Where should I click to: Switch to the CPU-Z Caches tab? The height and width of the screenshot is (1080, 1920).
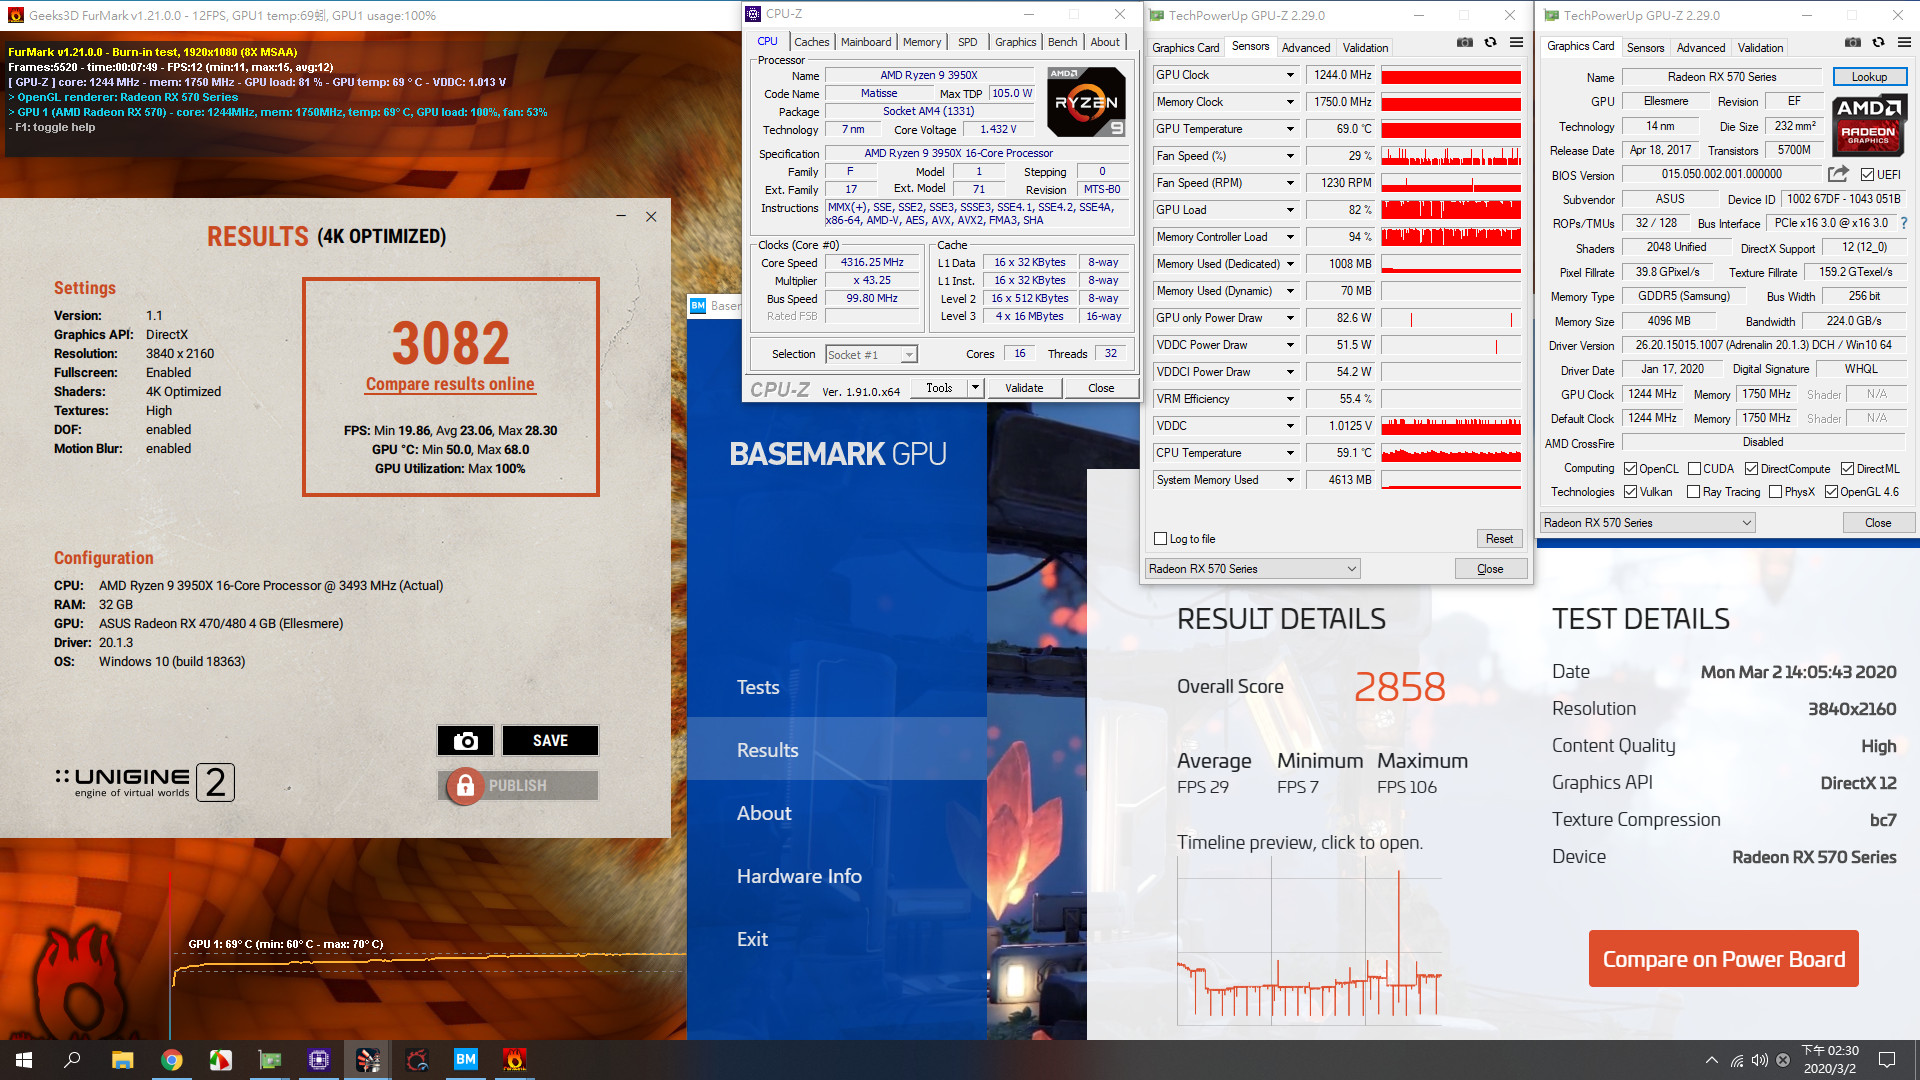pyautogui.click(x=811, y=42)
